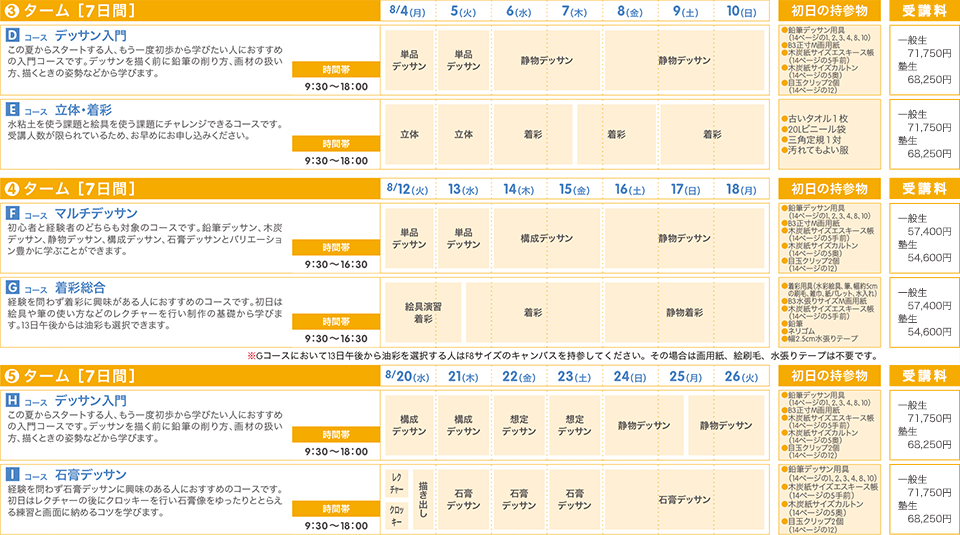Click 古いタオル1枚 item in E course
This screenshot has height=535, width=960.
point(814,119)
